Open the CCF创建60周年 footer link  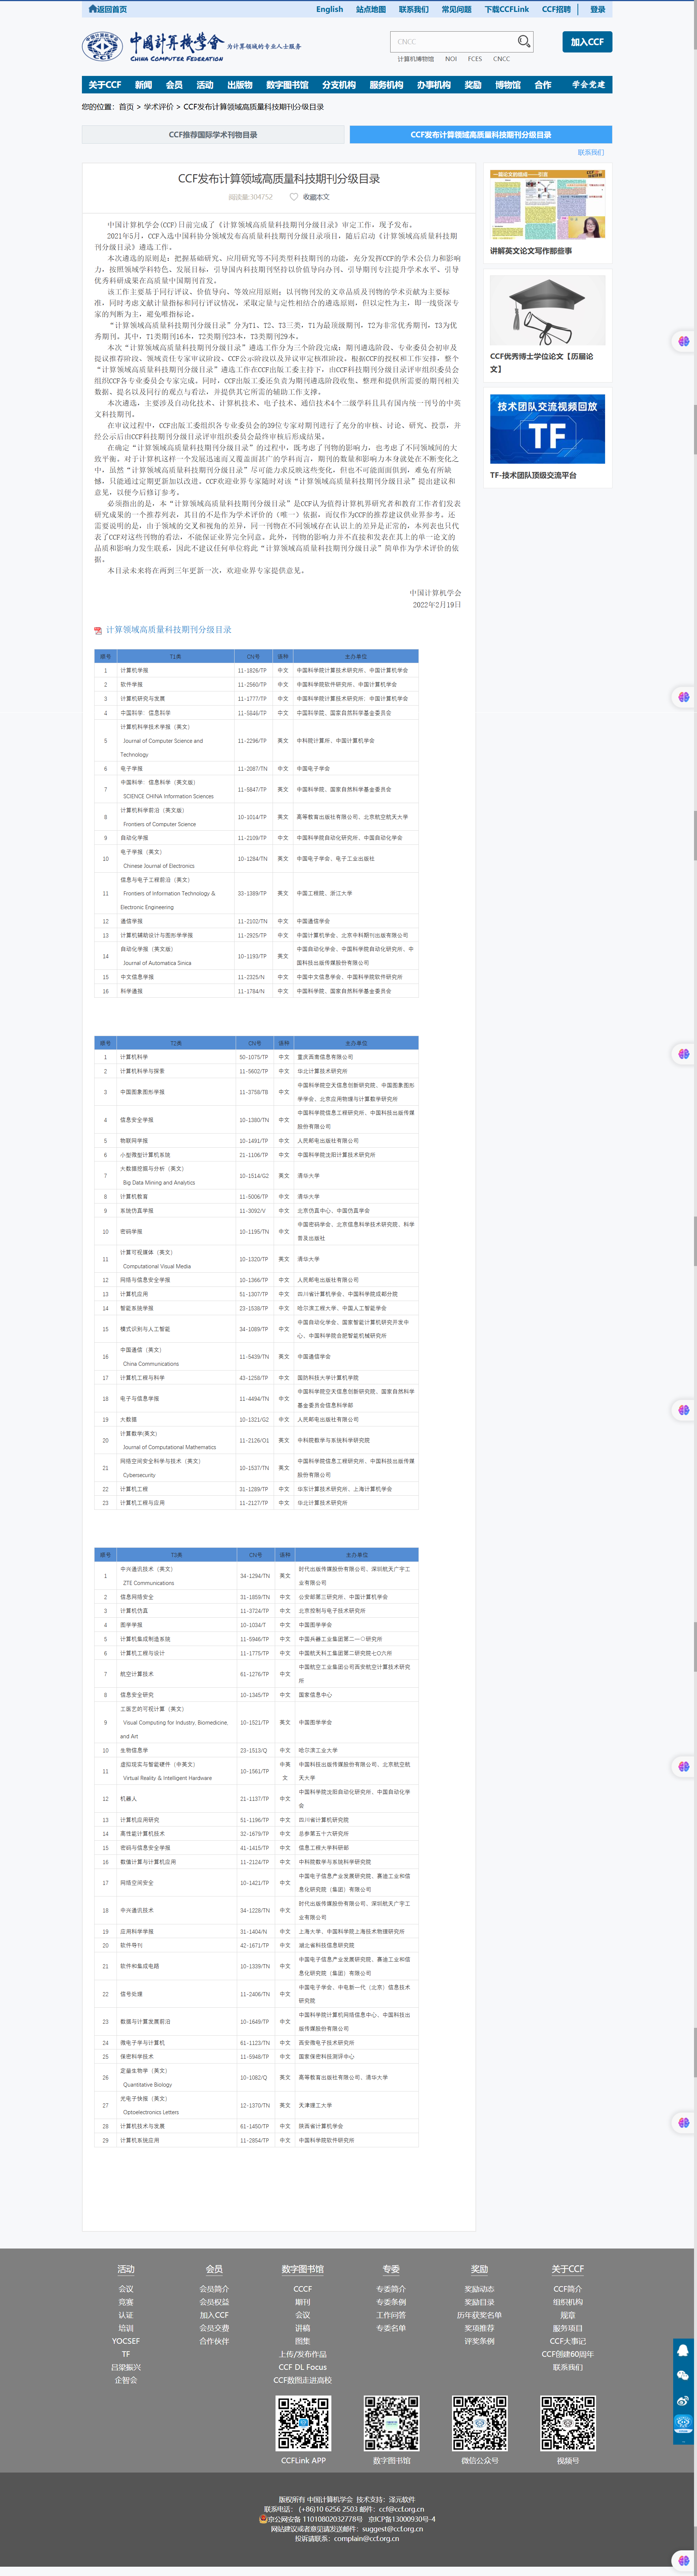point(568,2354)
